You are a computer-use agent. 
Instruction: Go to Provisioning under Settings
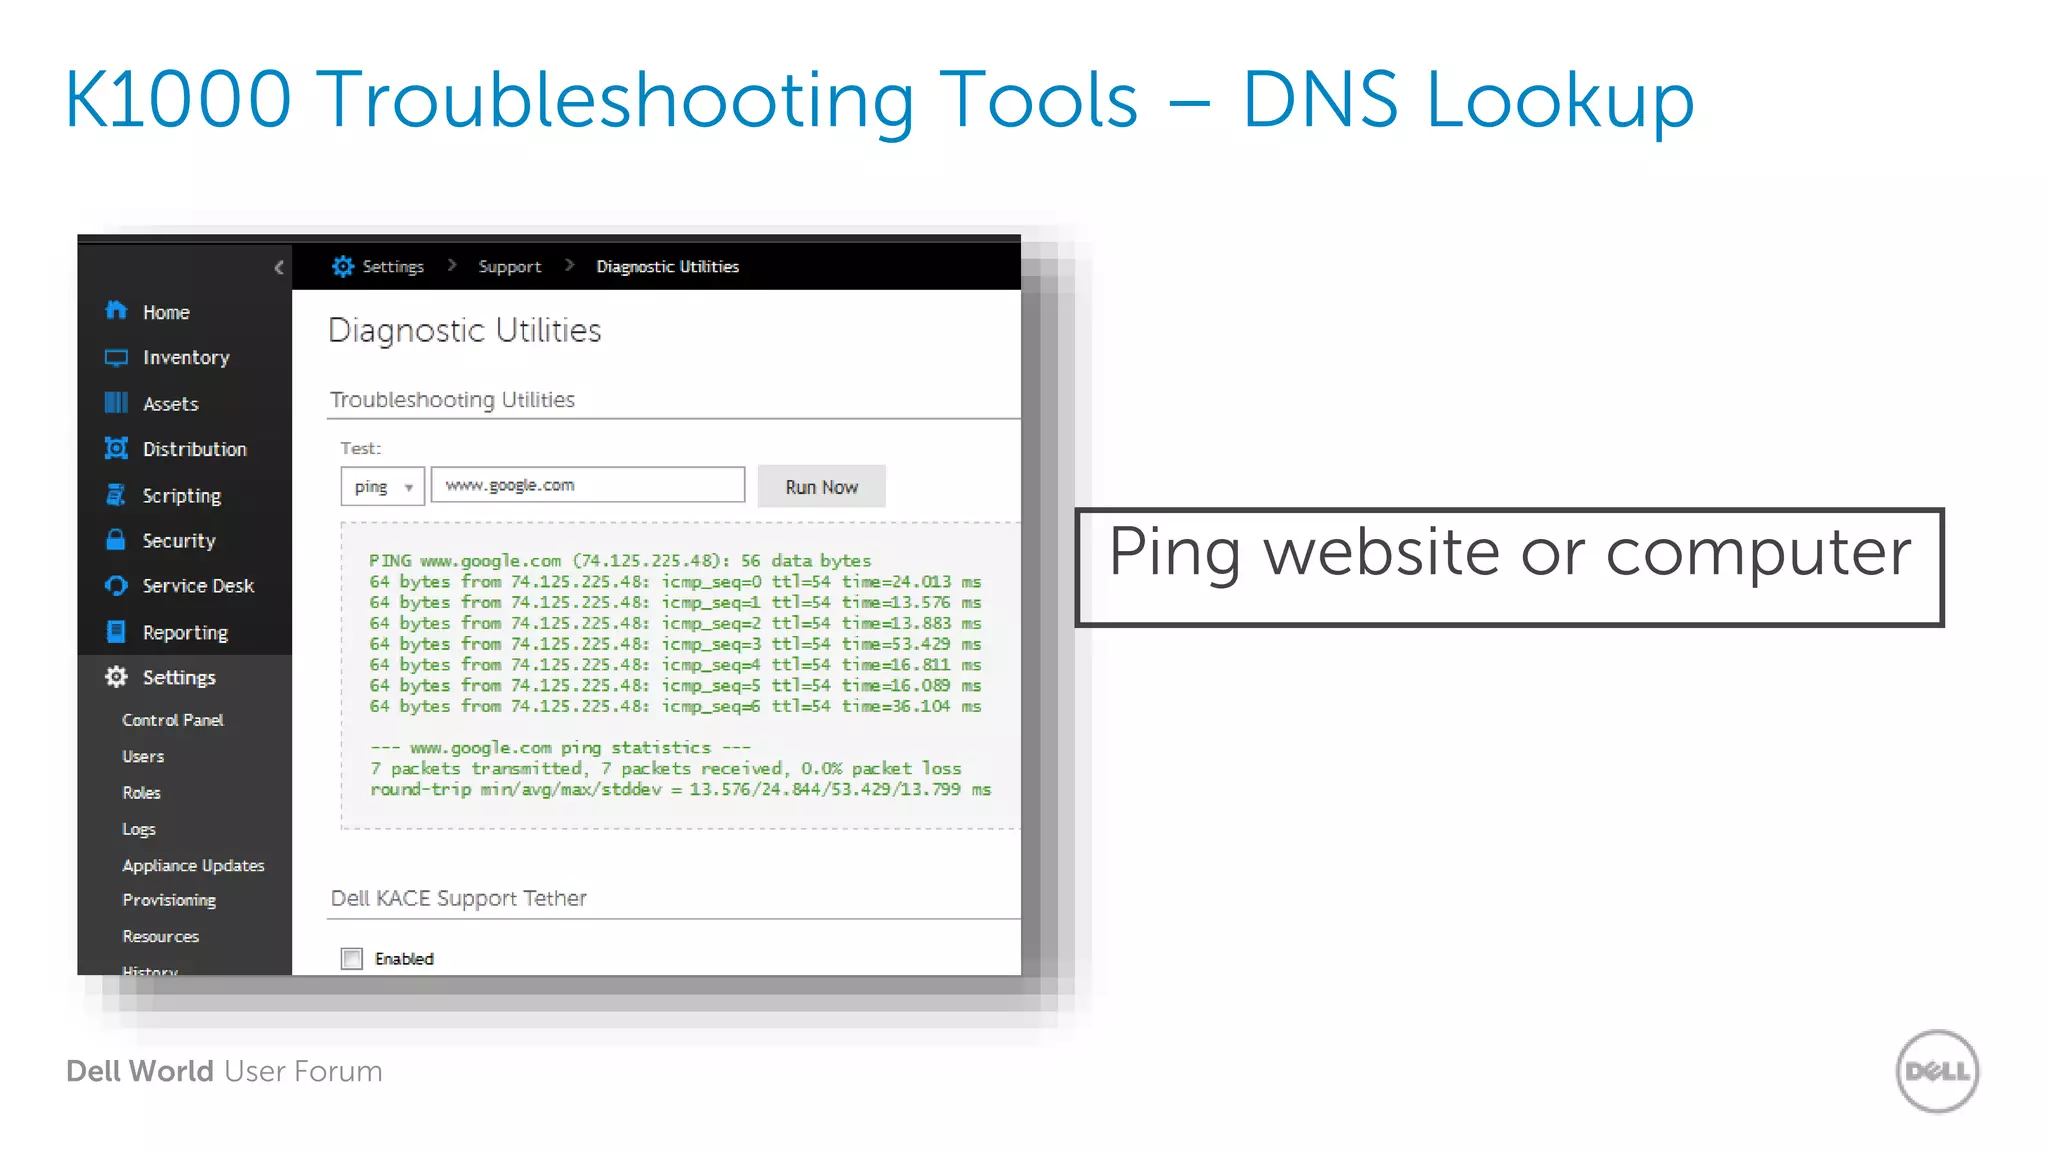point(169,901)
